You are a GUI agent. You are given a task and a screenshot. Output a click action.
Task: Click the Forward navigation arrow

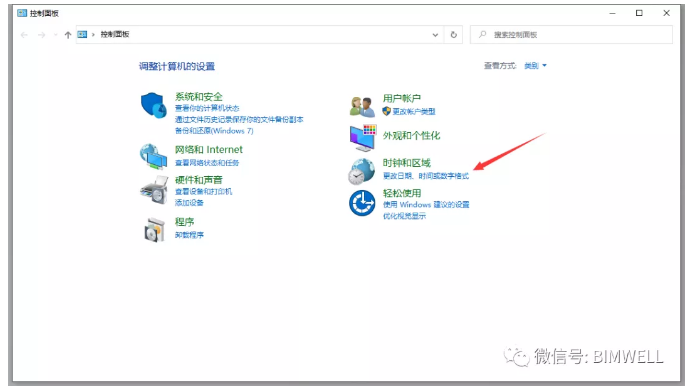[41, 35]
